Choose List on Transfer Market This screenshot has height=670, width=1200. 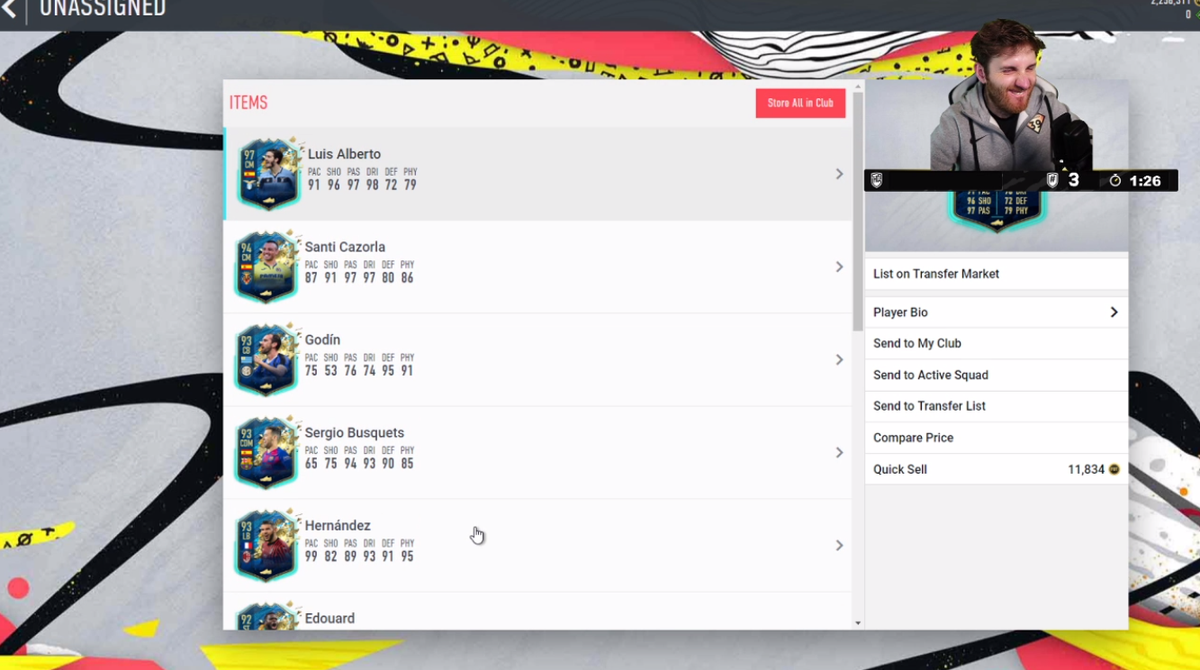click(996, 274)
